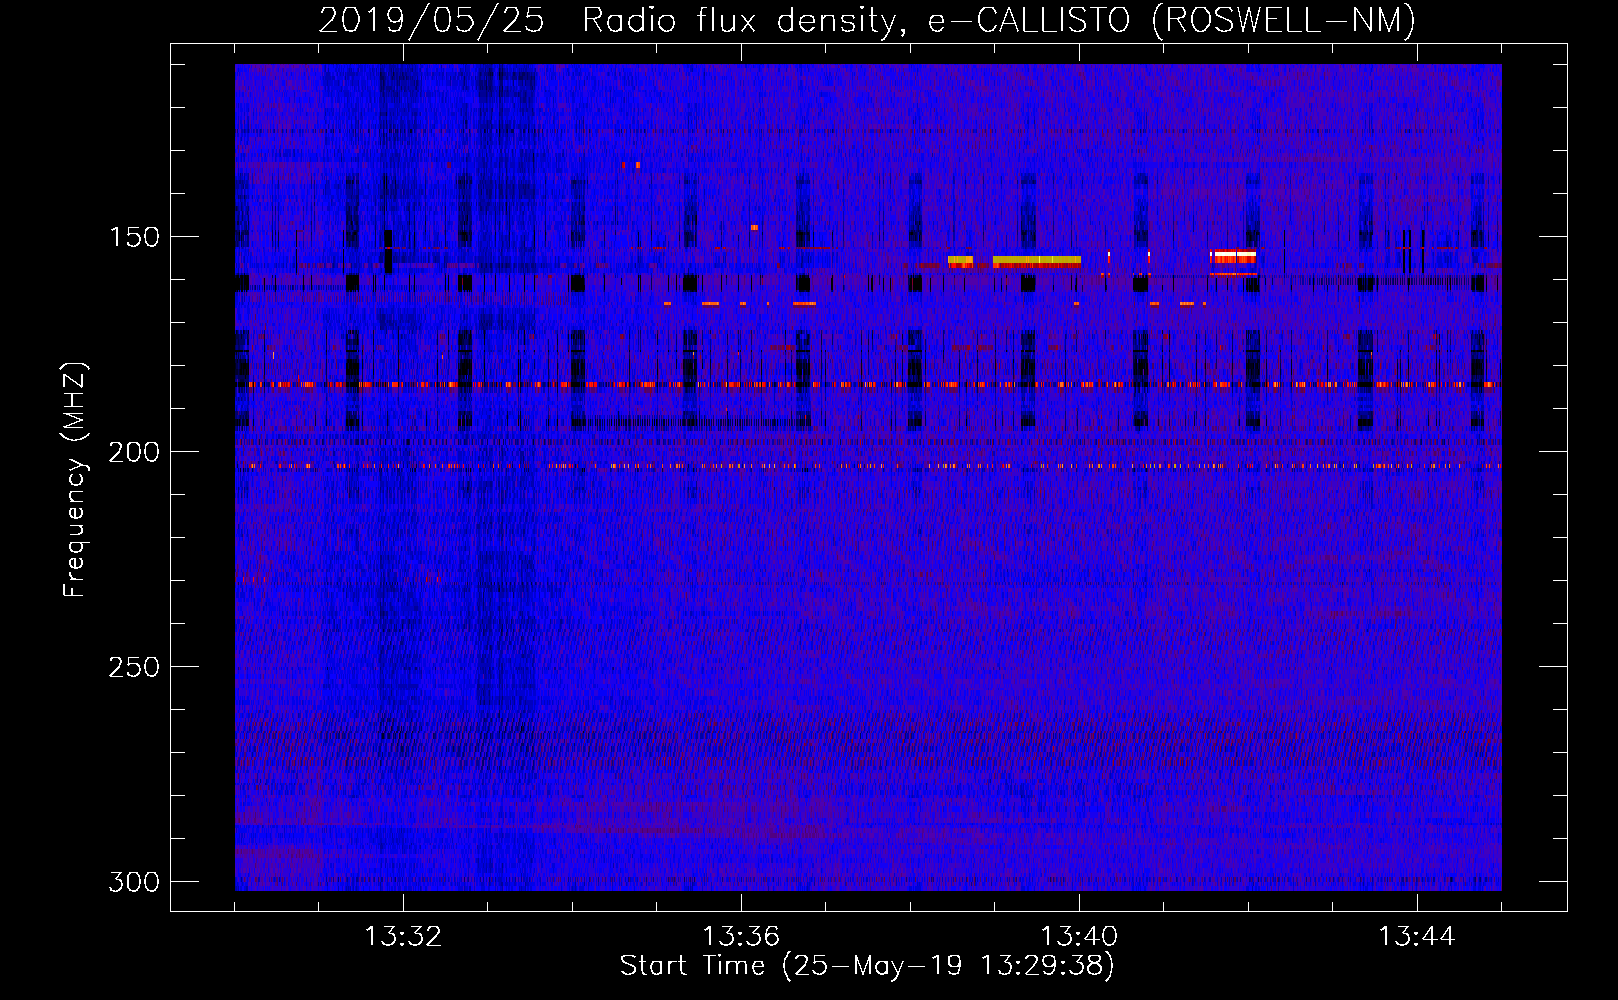
Task: Click the 13:40 time tick label
Action: click(1079, 937)
